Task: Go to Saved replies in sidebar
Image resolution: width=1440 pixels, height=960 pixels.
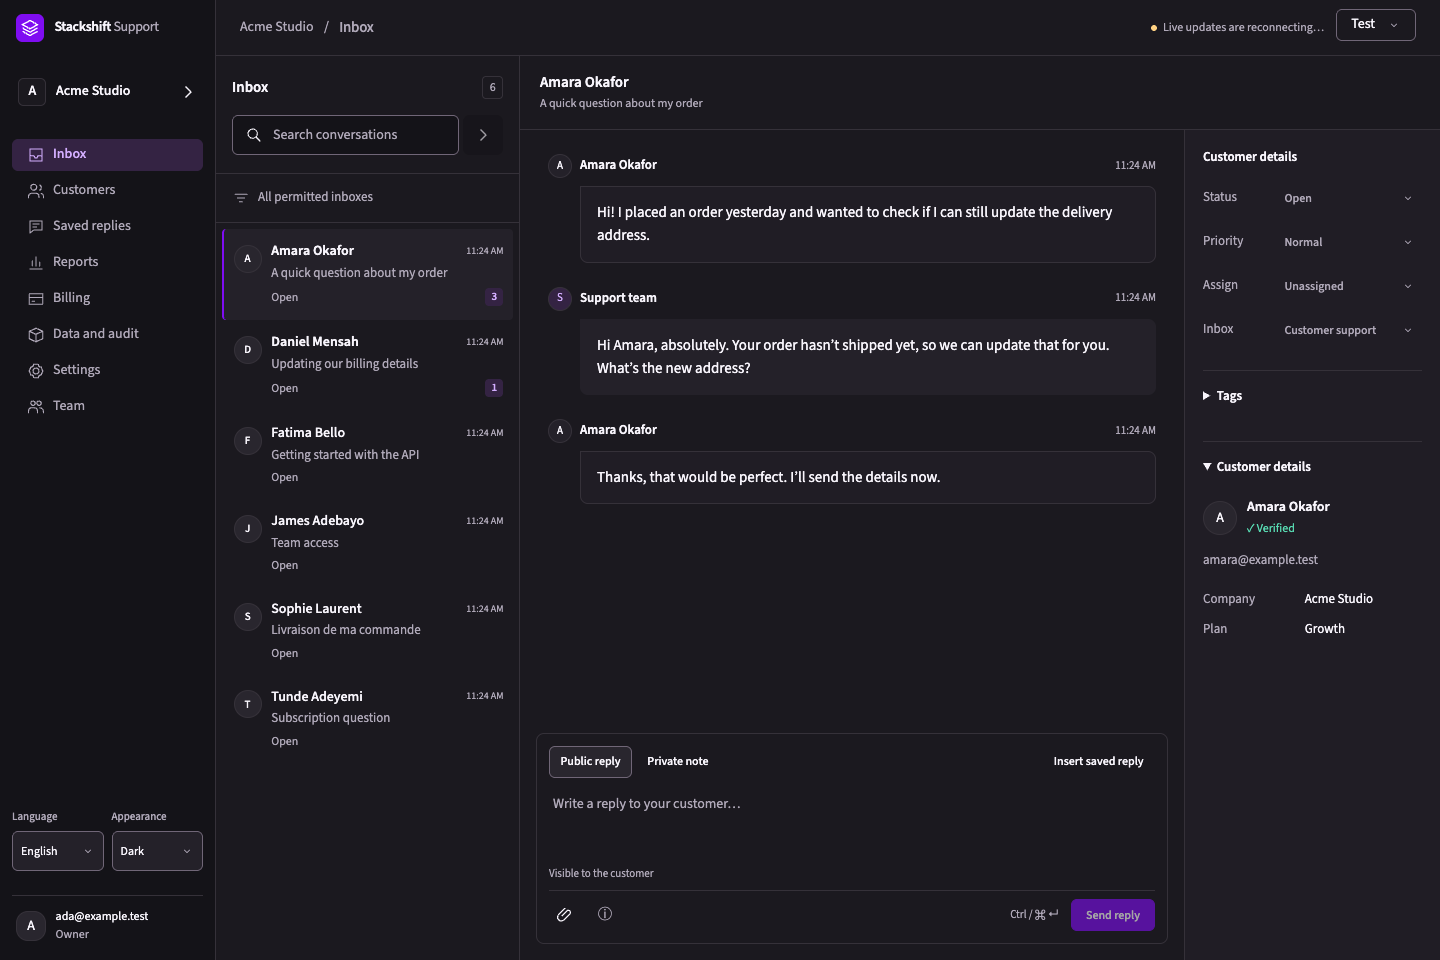Action: coord(107,226)
